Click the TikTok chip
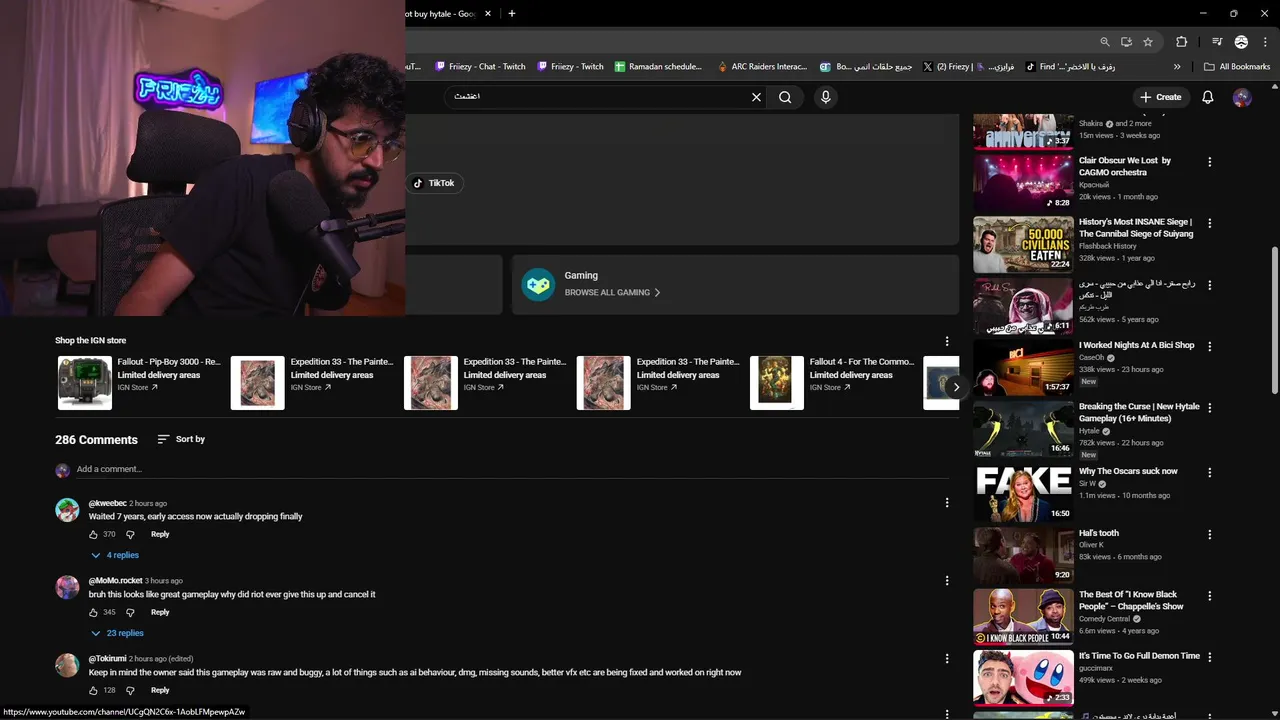1280x720 pixels. coord(435,183)
